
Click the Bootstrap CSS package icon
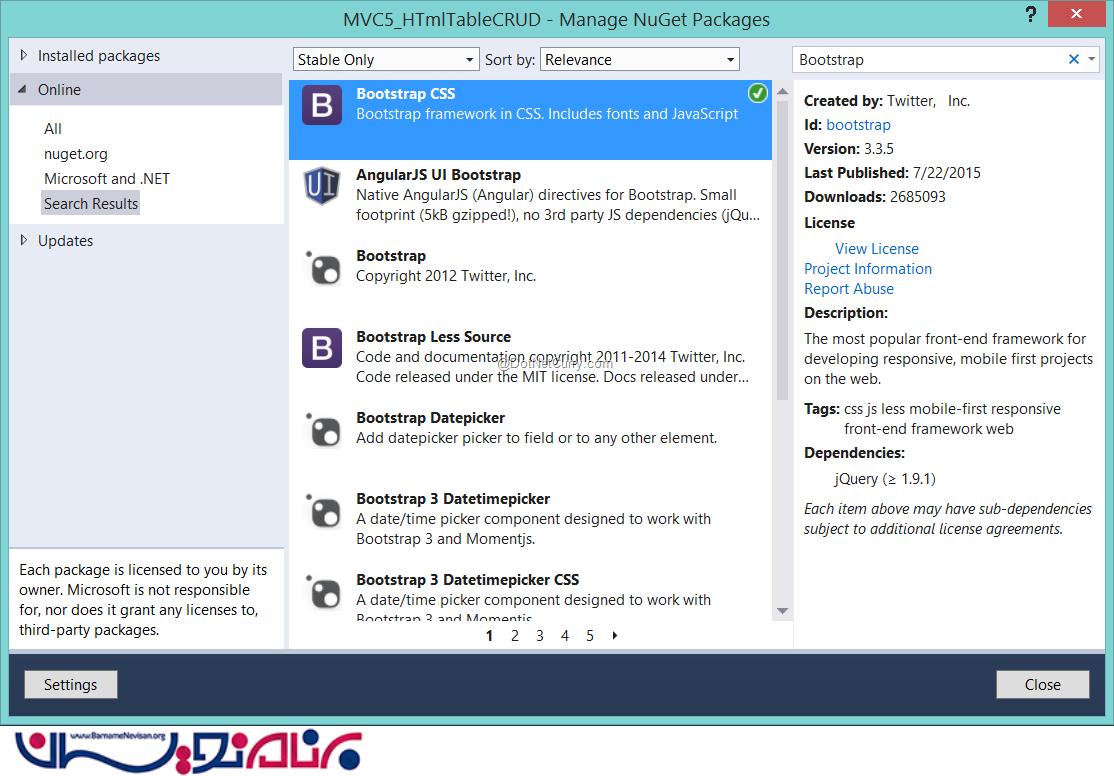pyautogui.click(x=322, y=105)
